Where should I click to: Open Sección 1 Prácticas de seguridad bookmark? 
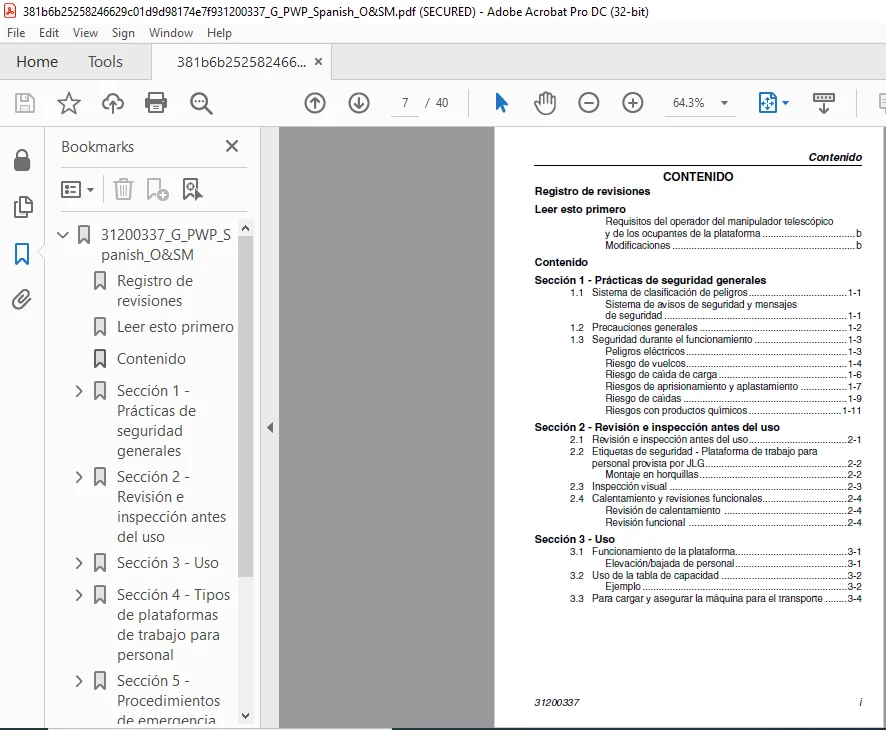click(x=157, y=421)
